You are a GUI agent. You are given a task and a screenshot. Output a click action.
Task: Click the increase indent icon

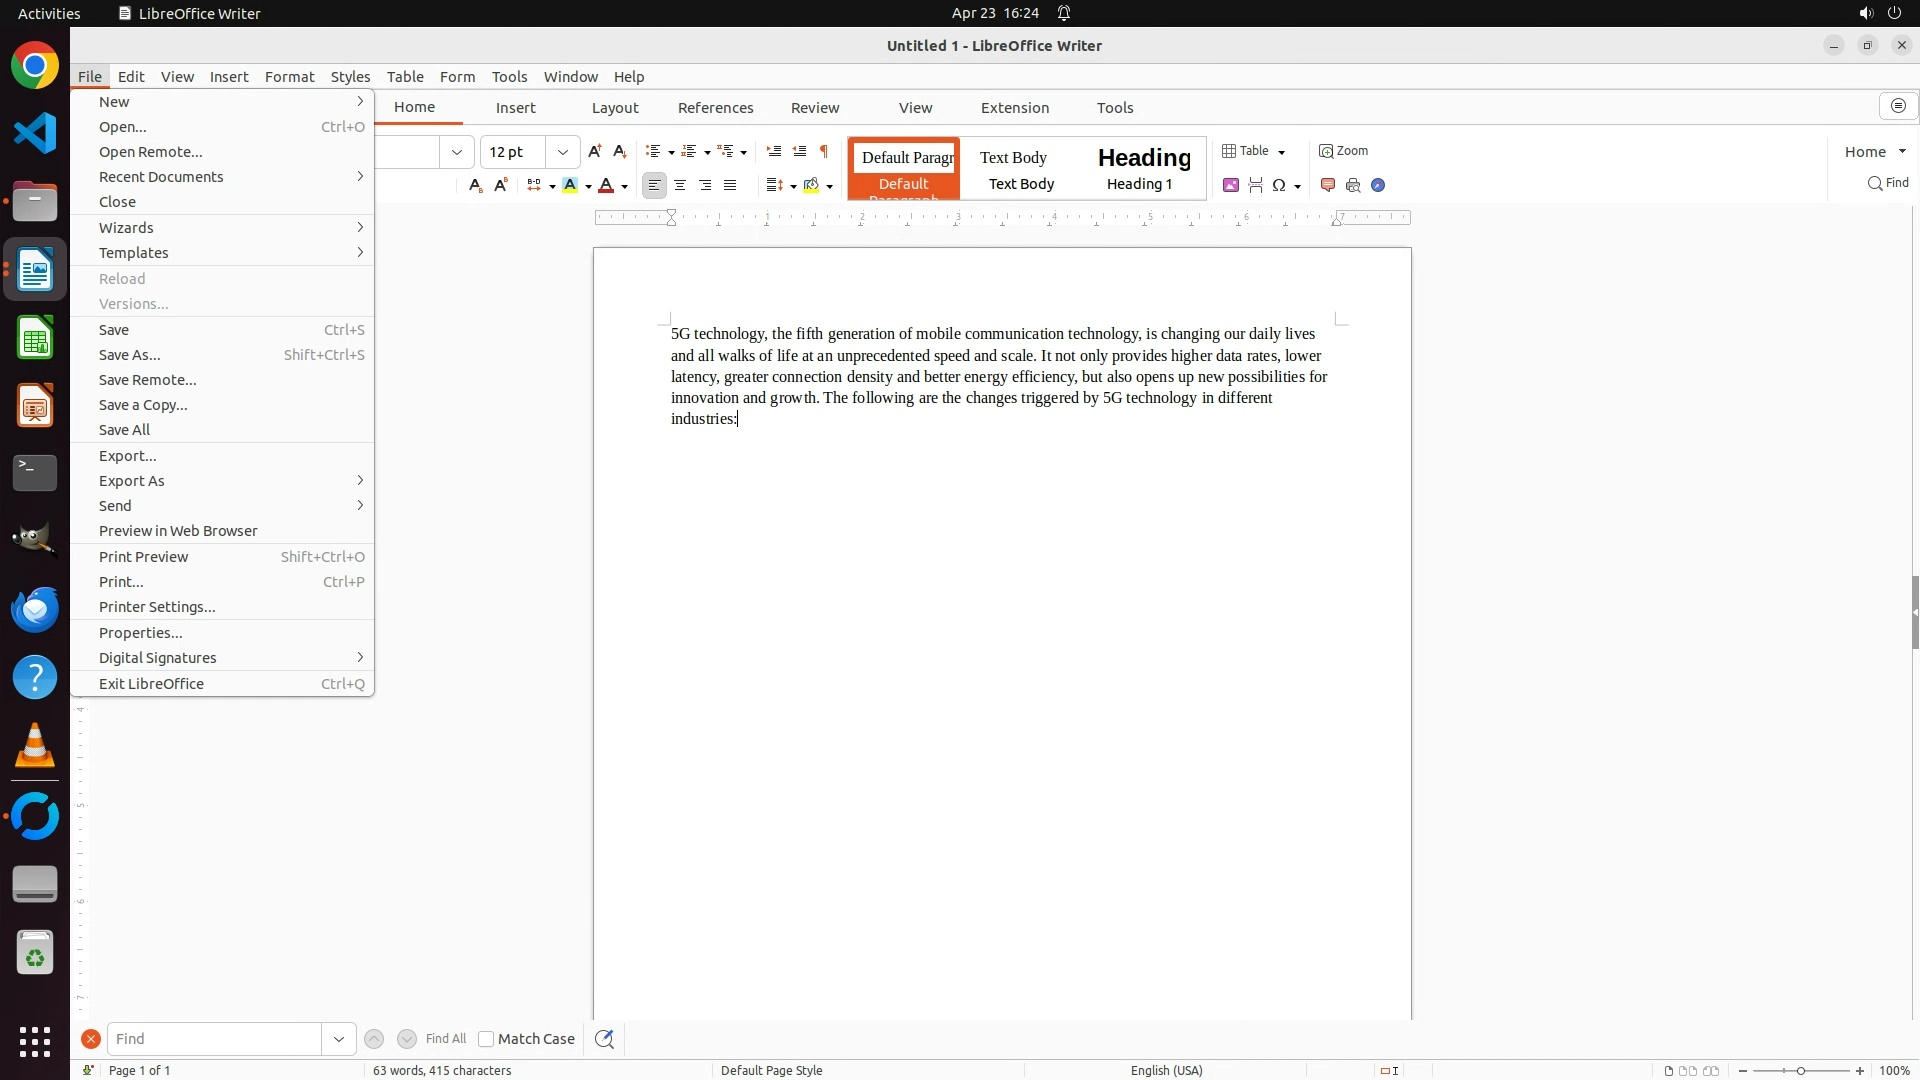coord(773,151)
